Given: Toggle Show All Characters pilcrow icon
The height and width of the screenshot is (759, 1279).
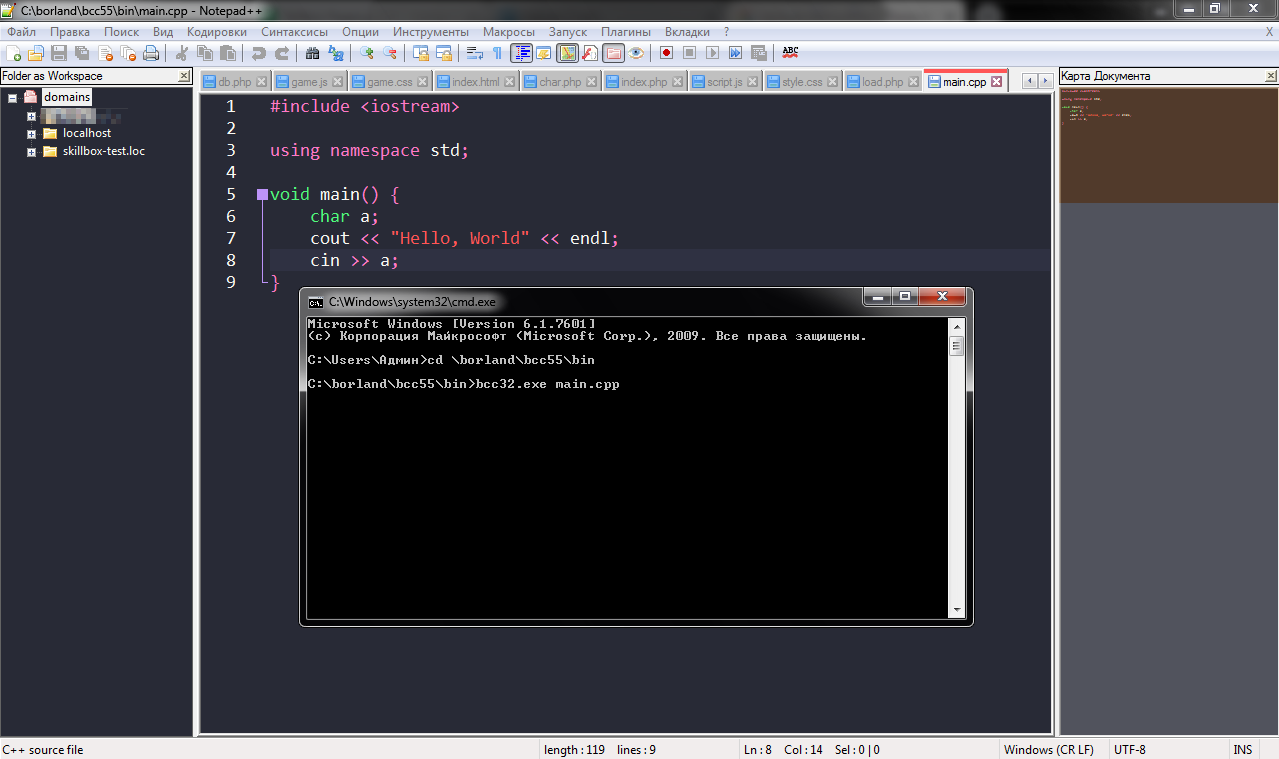Looking at the screenshot, I should click(497, 53).
